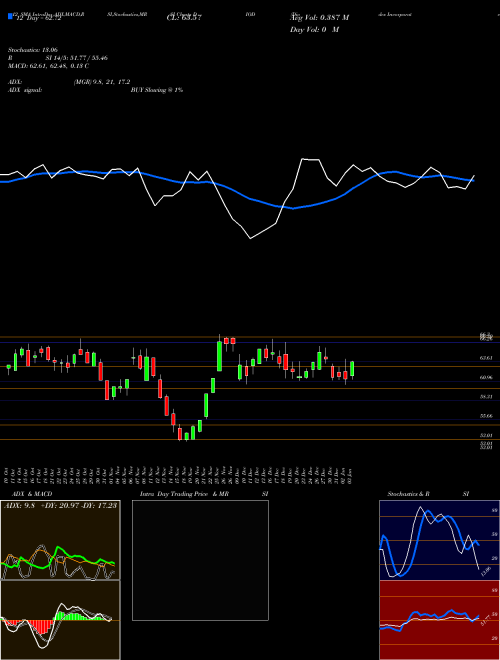Click the 'Avg Vol: 0.387 M' label
The image size is (500, 660).
(x=319, y=18)
